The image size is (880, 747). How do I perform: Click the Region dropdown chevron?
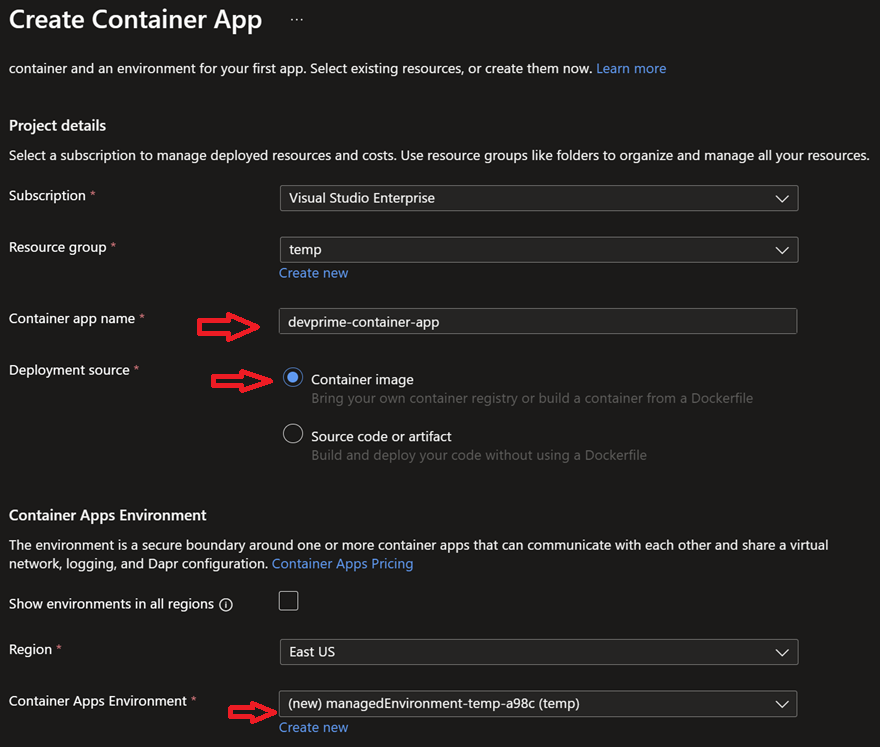click(783, 651)
